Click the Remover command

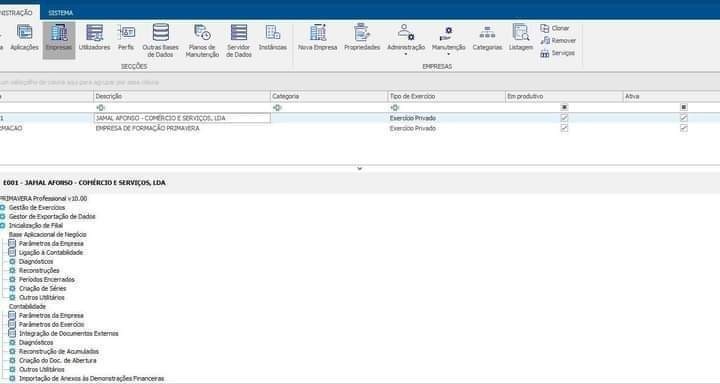[558, 40]
